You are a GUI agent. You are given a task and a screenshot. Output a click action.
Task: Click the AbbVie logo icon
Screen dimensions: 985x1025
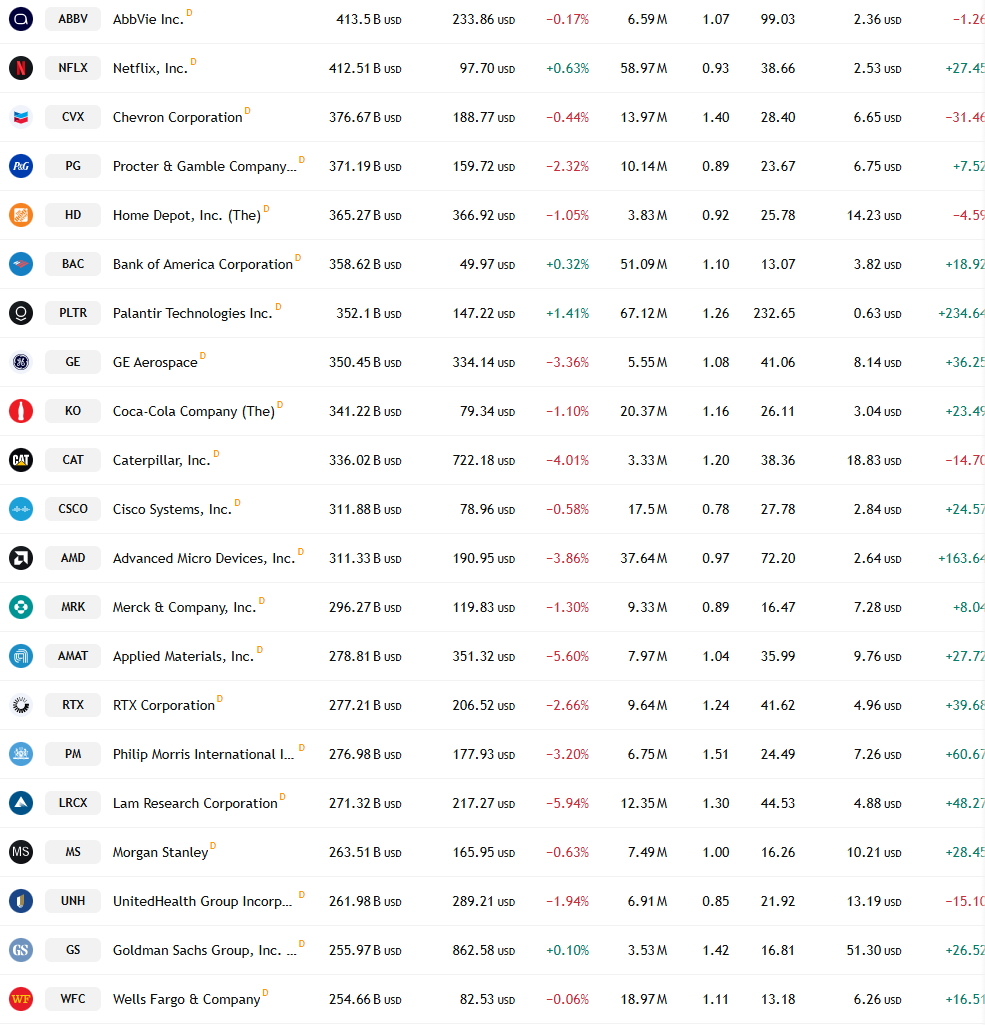click(x=21, y=19)
